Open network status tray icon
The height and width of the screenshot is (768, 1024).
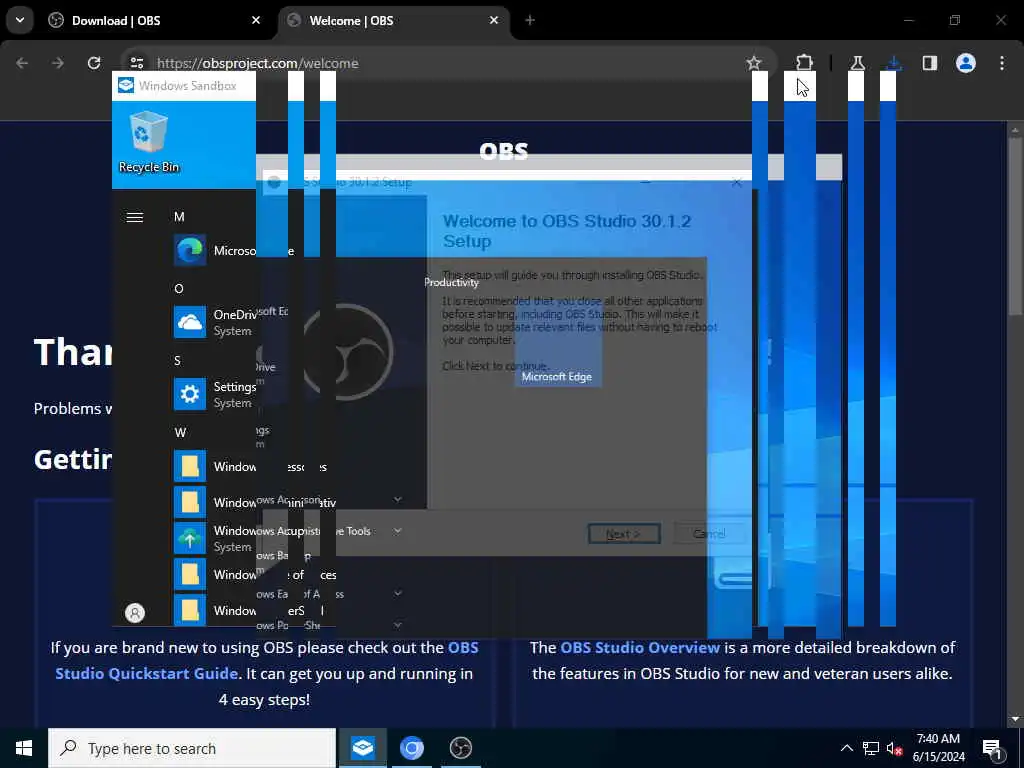pyautogui.click(x=871, y=748)
